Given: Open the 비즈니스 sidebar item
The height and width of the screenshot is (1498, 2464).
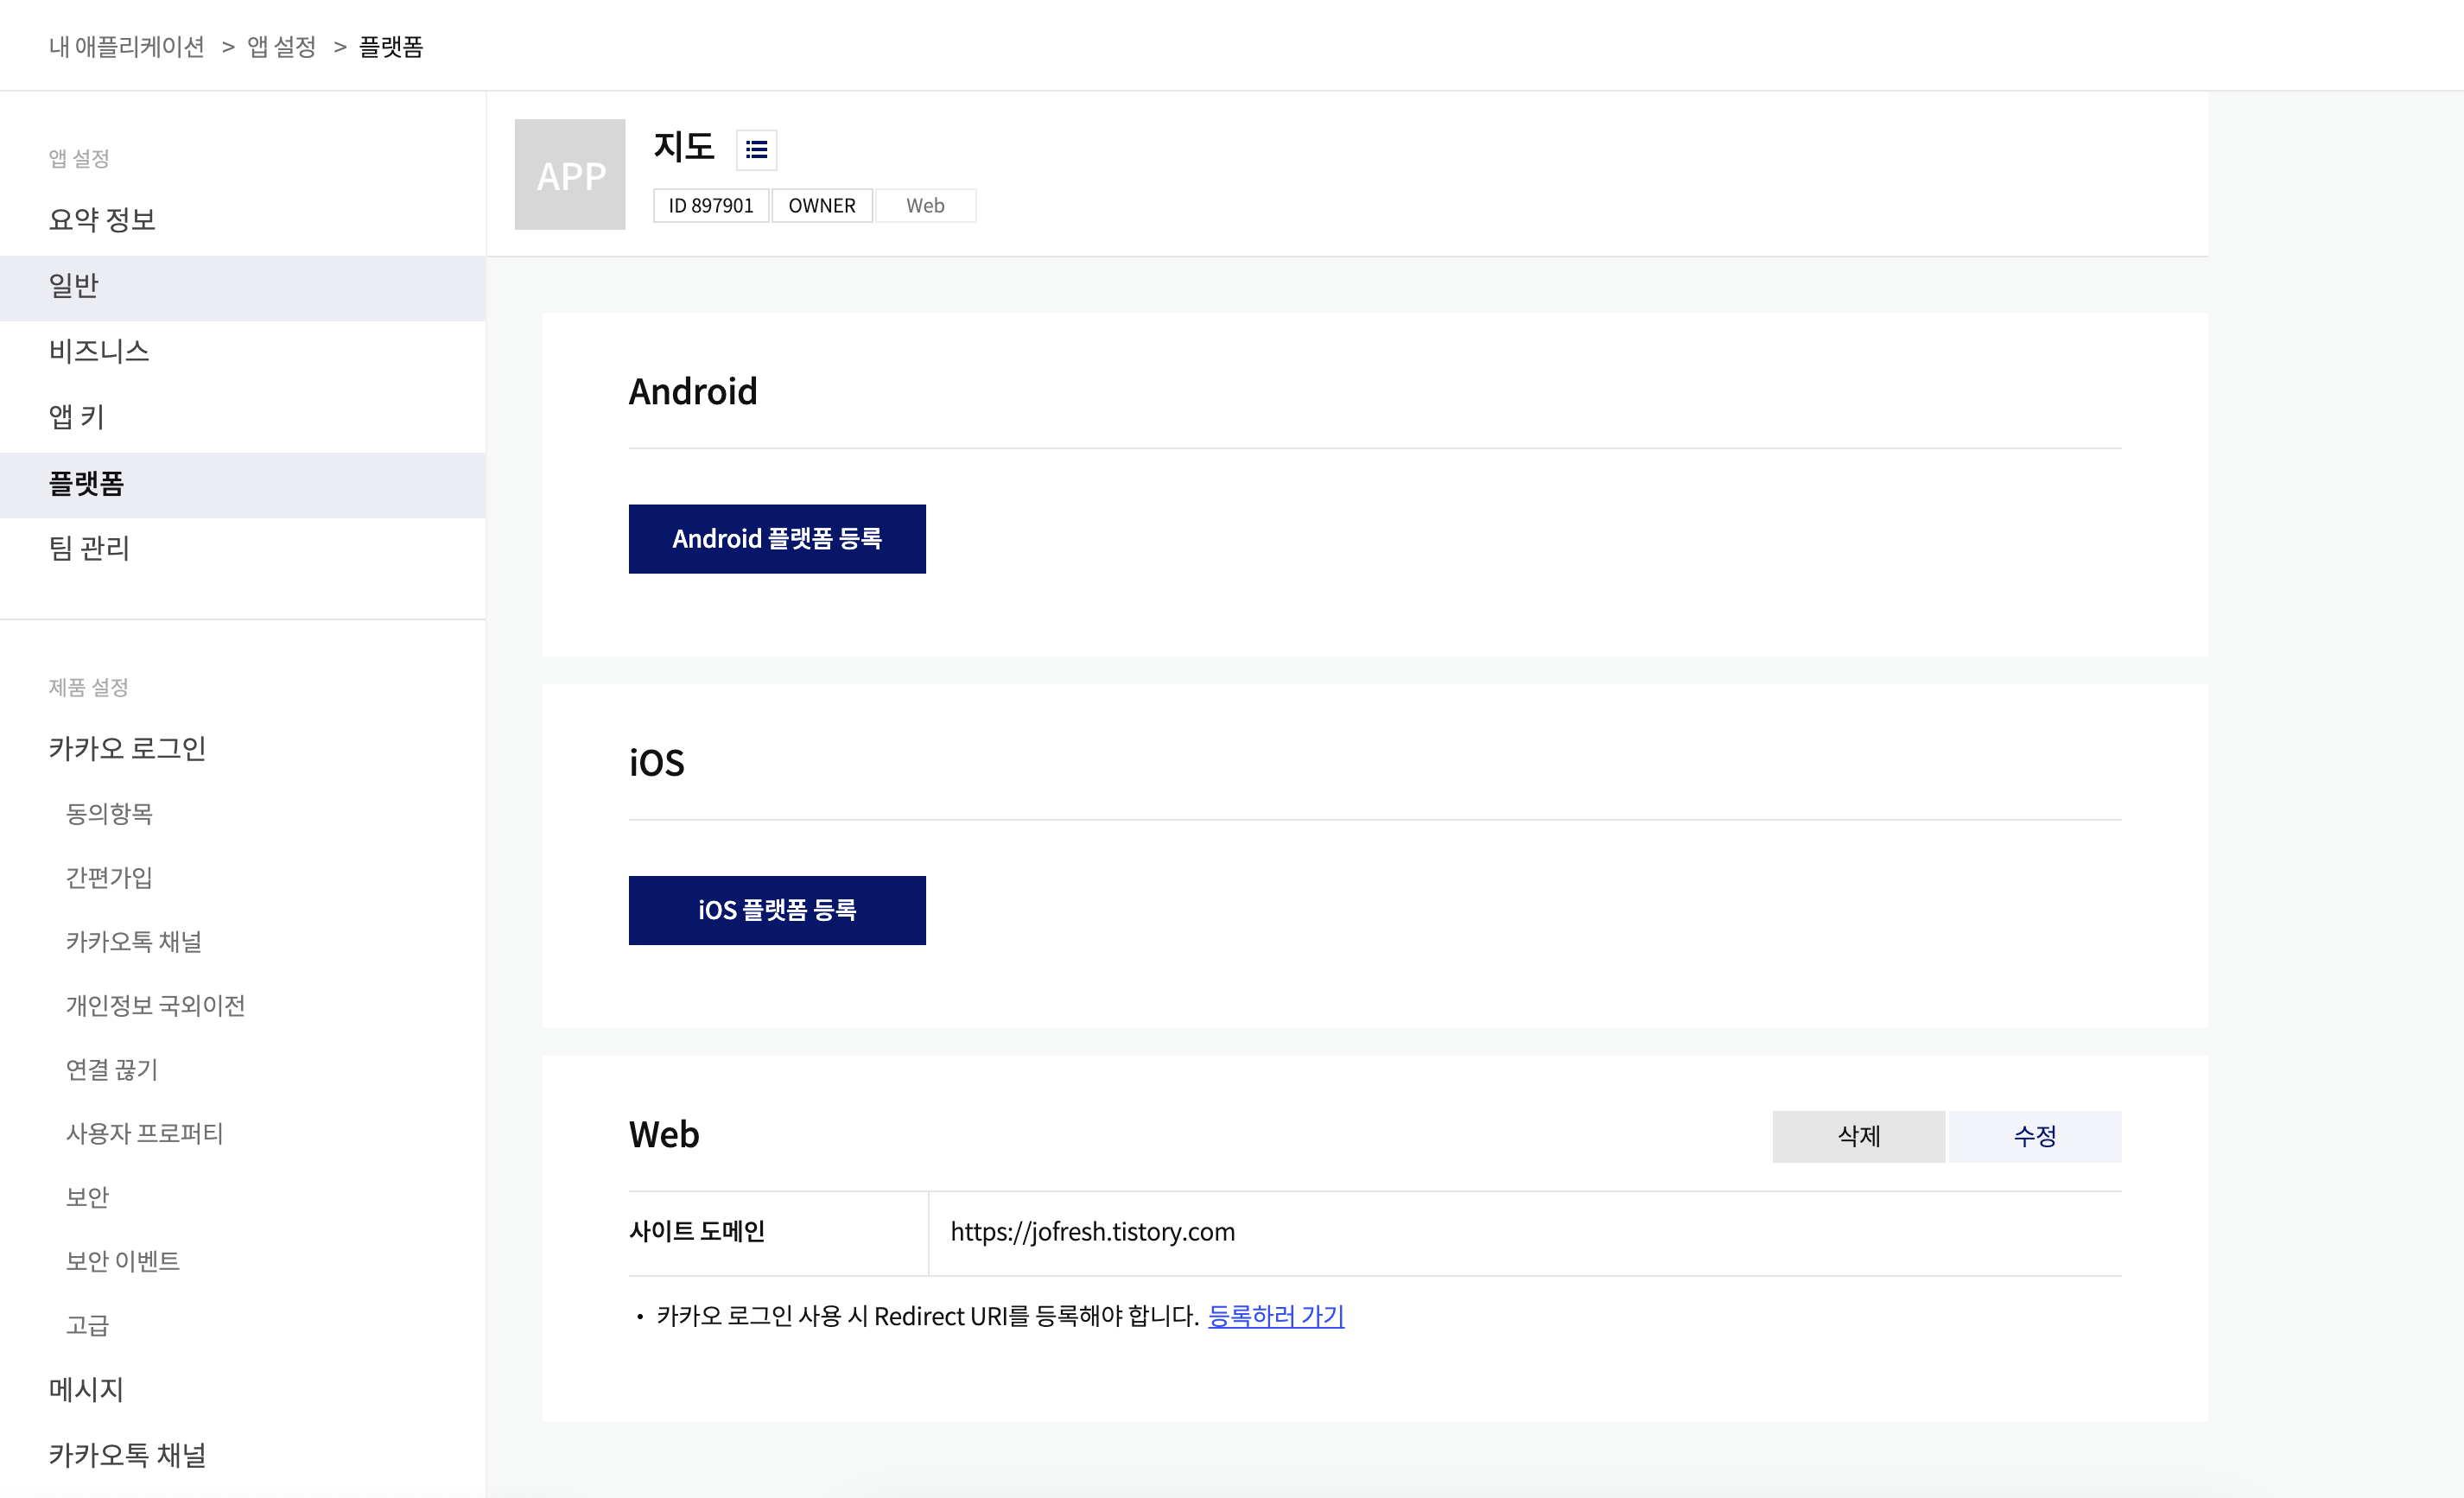Looking at the screenshot, I should 99,351.
